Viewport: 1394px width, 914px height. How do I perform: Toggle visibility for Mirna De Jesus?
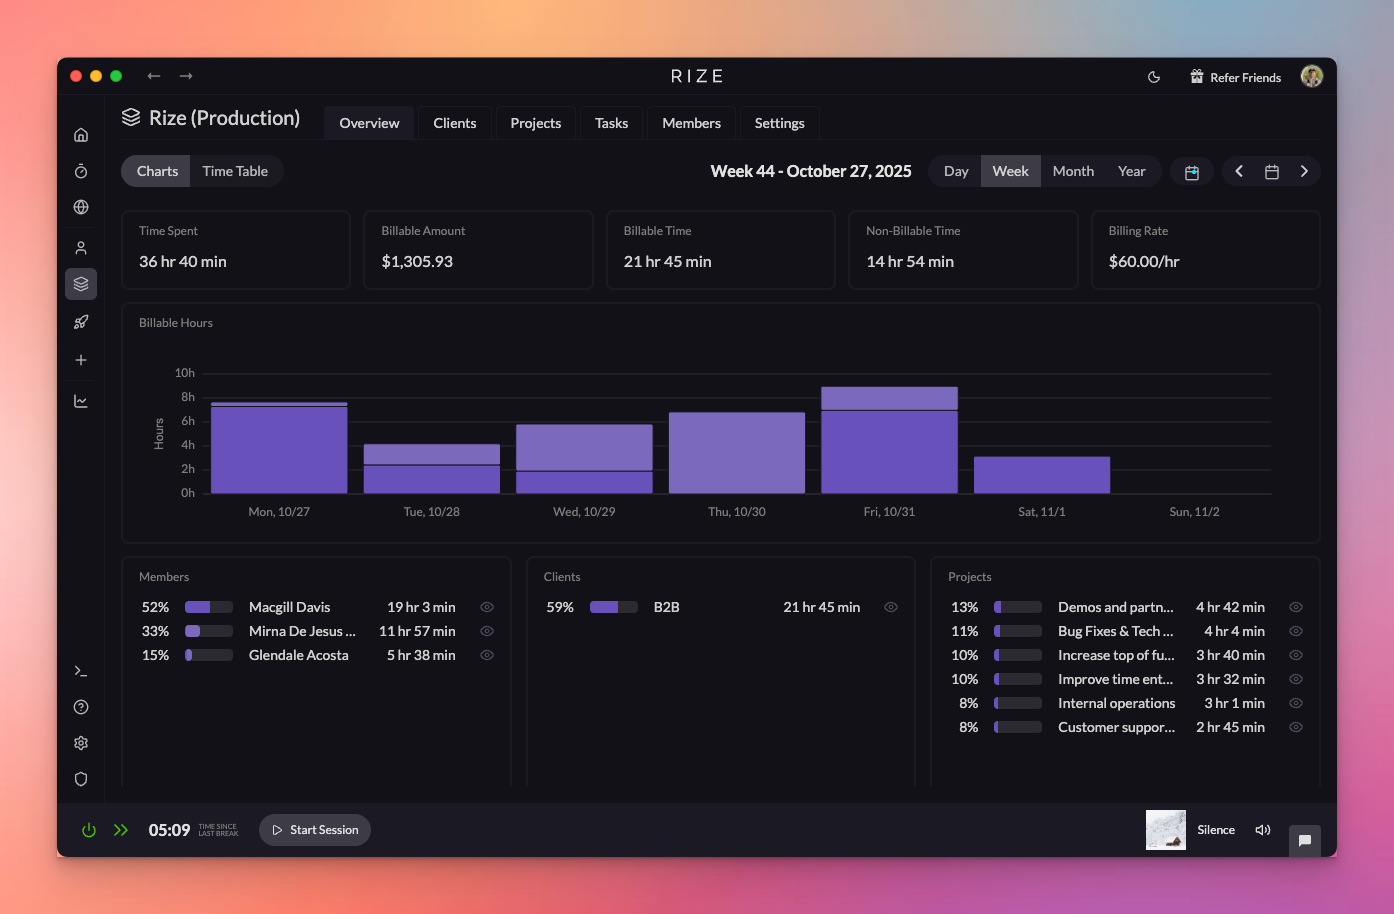(x=487, y=631)
